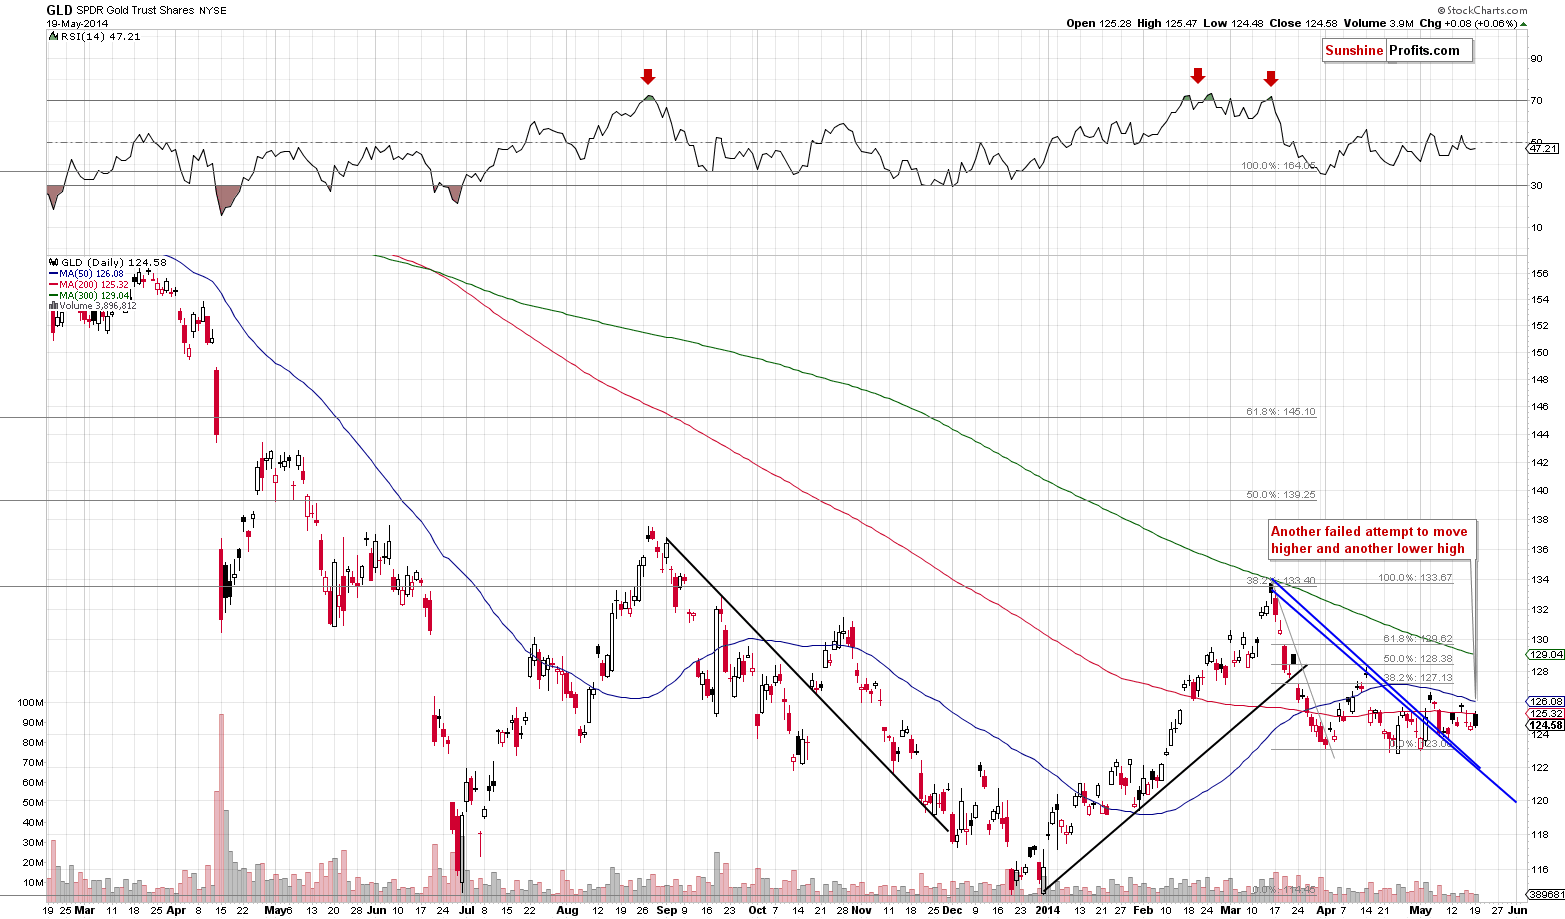Click the '61.8%: 145.10' Fibonacci label
1565x919 pixels.
(1281, 411)
